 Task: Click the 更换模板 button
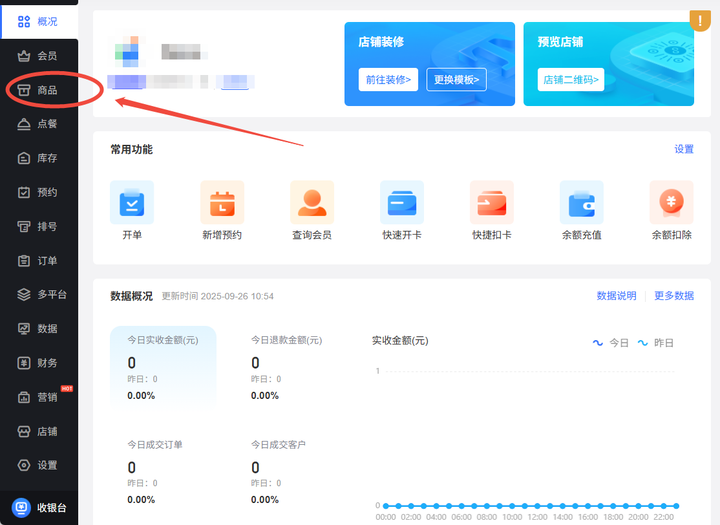456,79
